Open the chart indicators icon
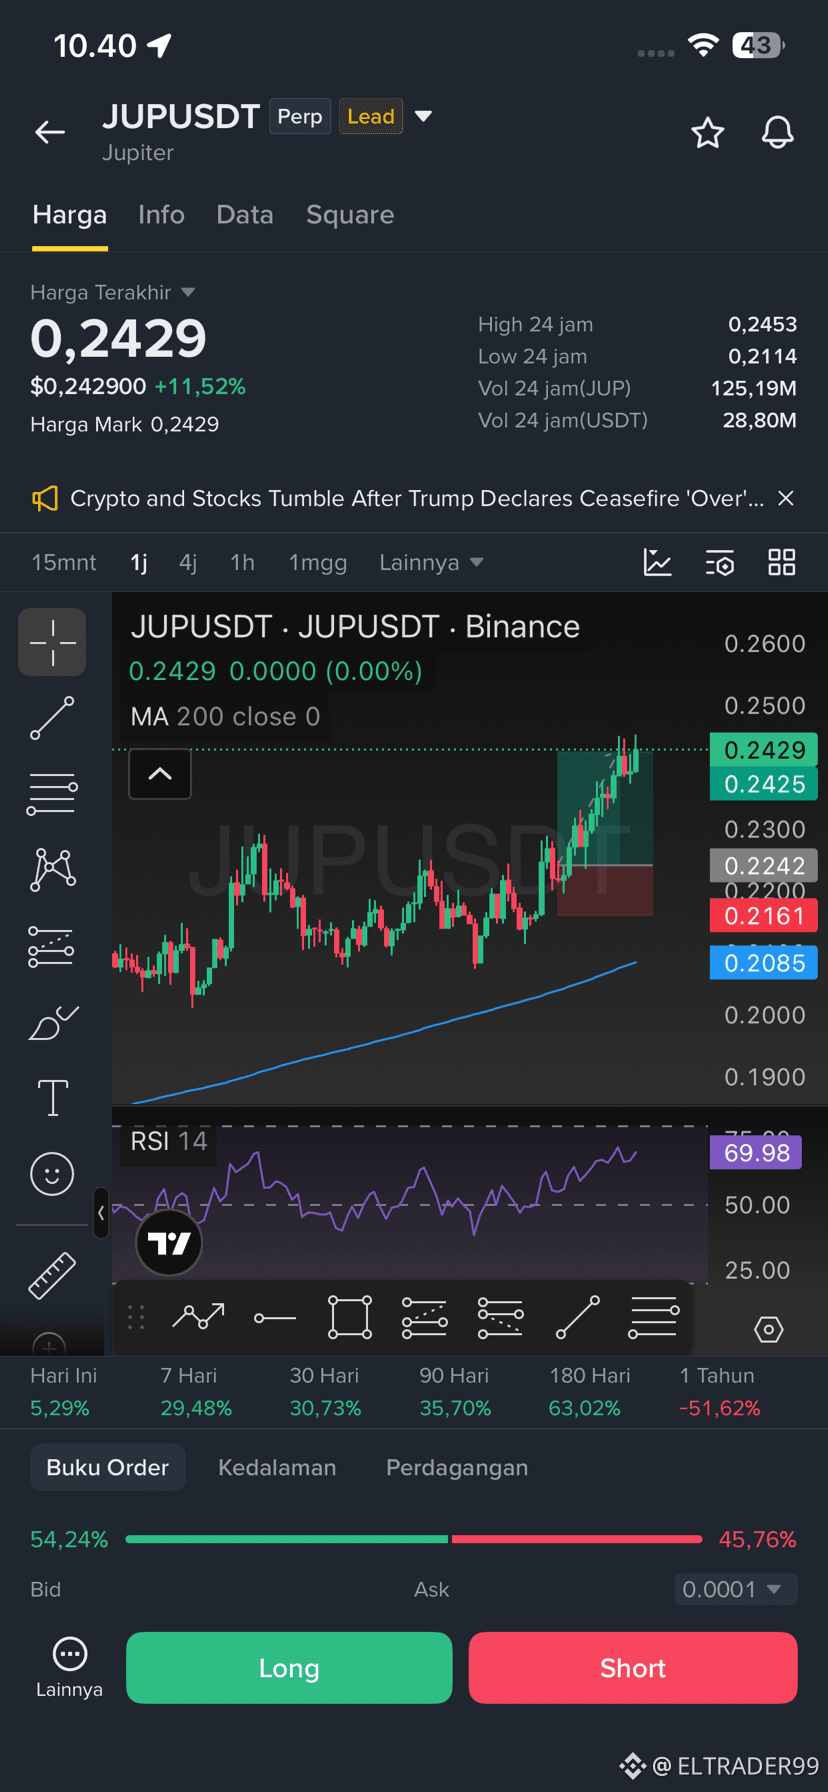This screenshot has width=828, height=1792. click(x=657, y=563)
